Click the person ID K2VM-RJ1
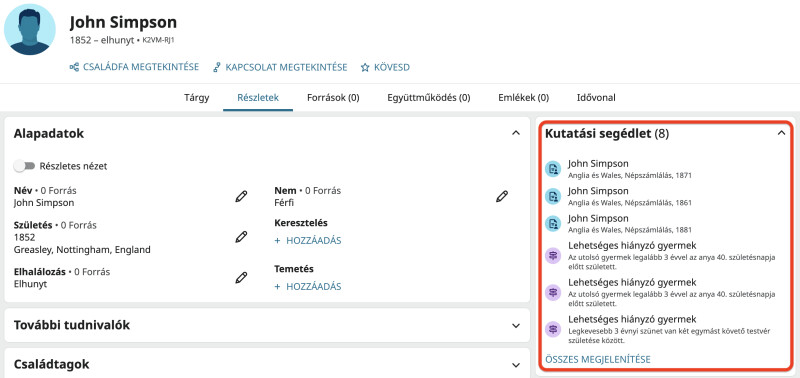Image resolution: width=800 pixels, height=378 pixels. 158,40
